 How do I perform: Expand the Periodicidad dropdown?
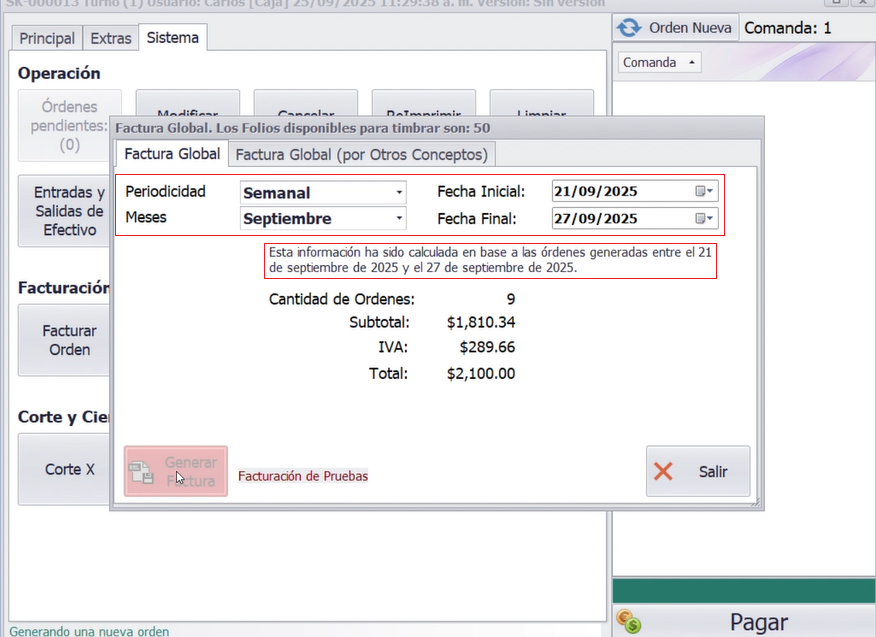point(399,192)
